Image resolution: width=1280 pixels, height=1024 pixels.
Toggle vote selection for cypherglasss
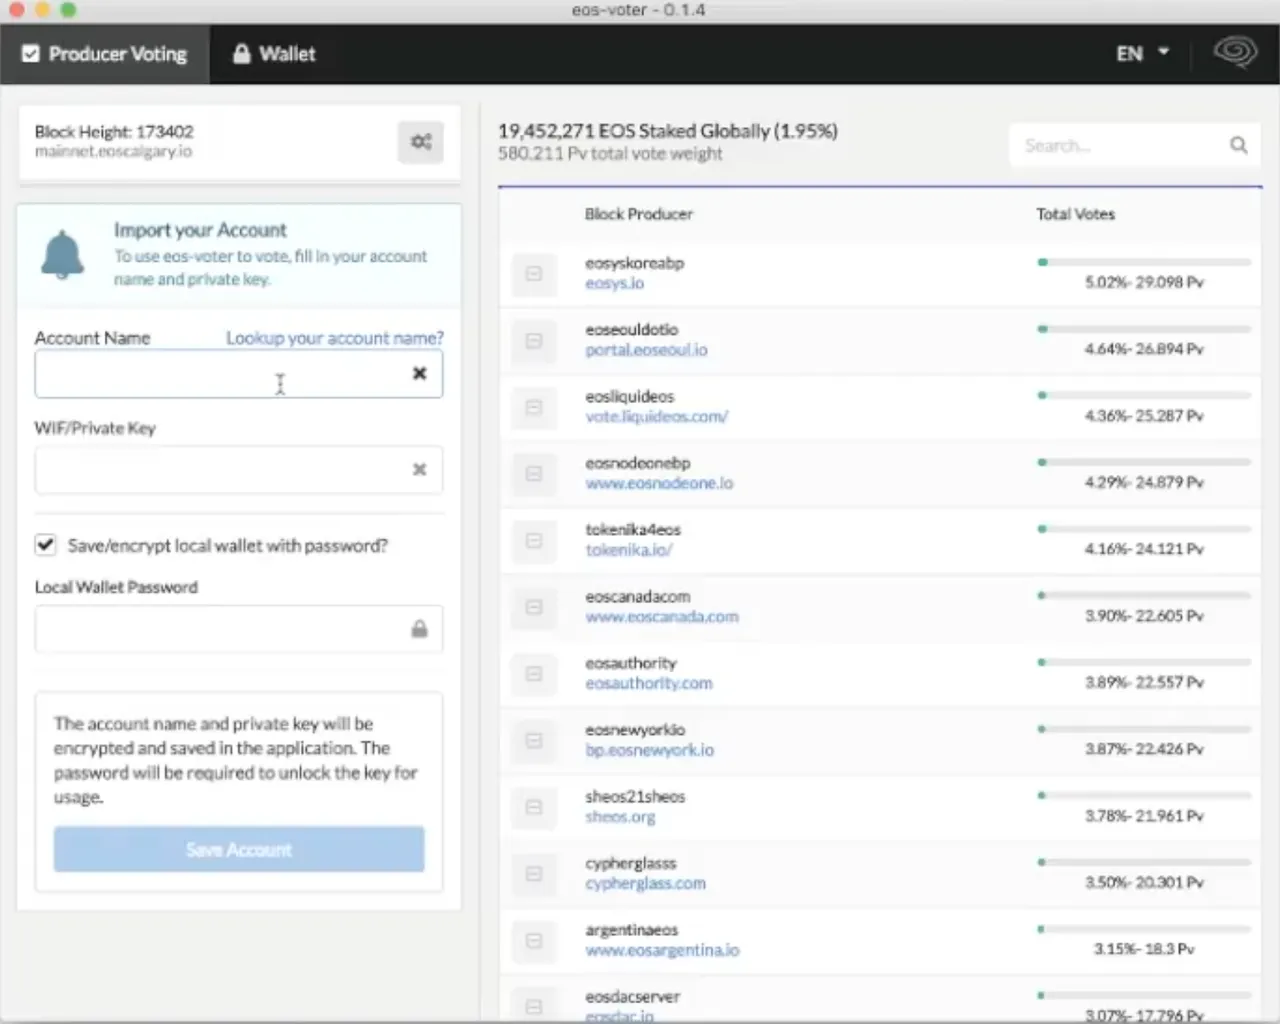coord(534,874)
